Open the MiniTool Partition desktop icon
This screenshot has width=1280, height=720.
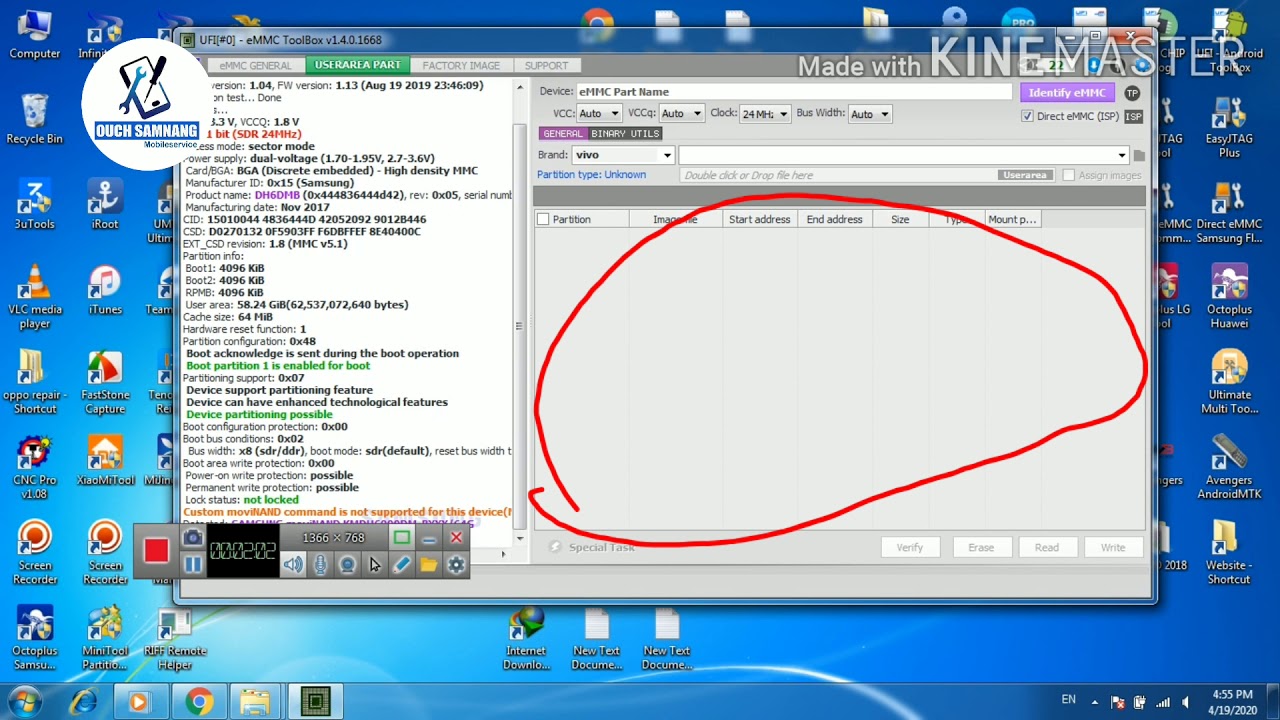pos(105,637)
